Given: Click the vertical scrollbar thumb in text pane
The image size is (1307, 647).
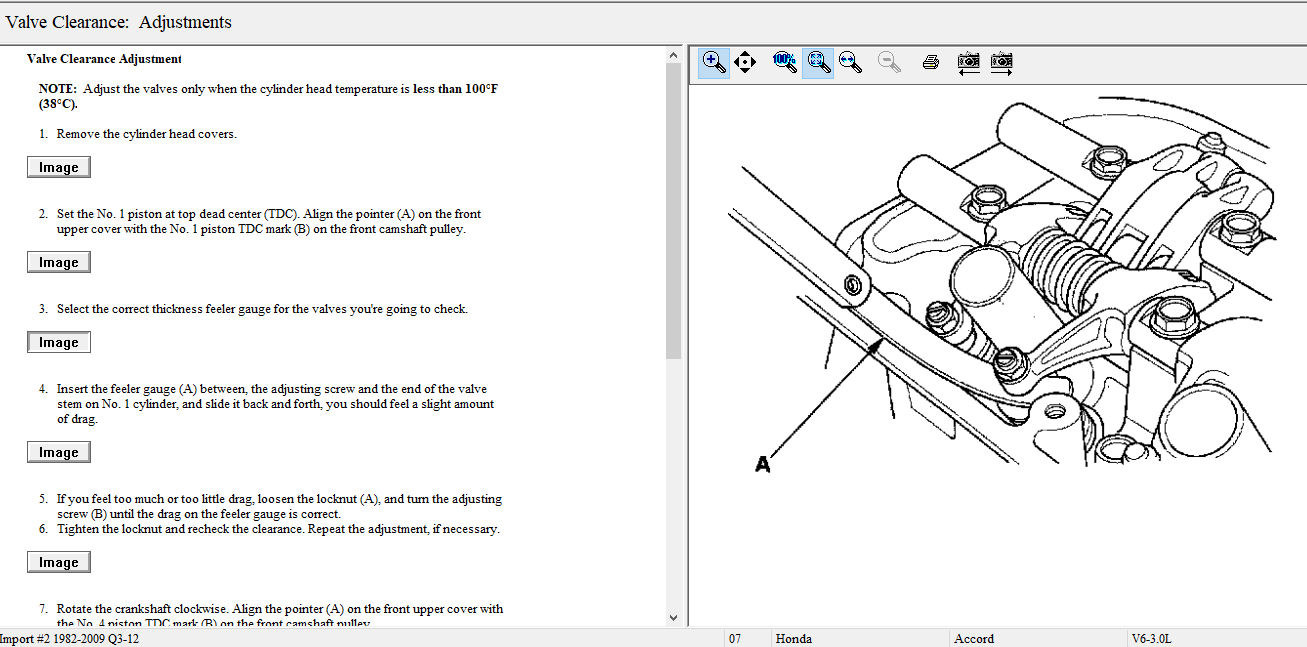Looking at the screenshot, I should pyautogui.click(x=673, y=211).
